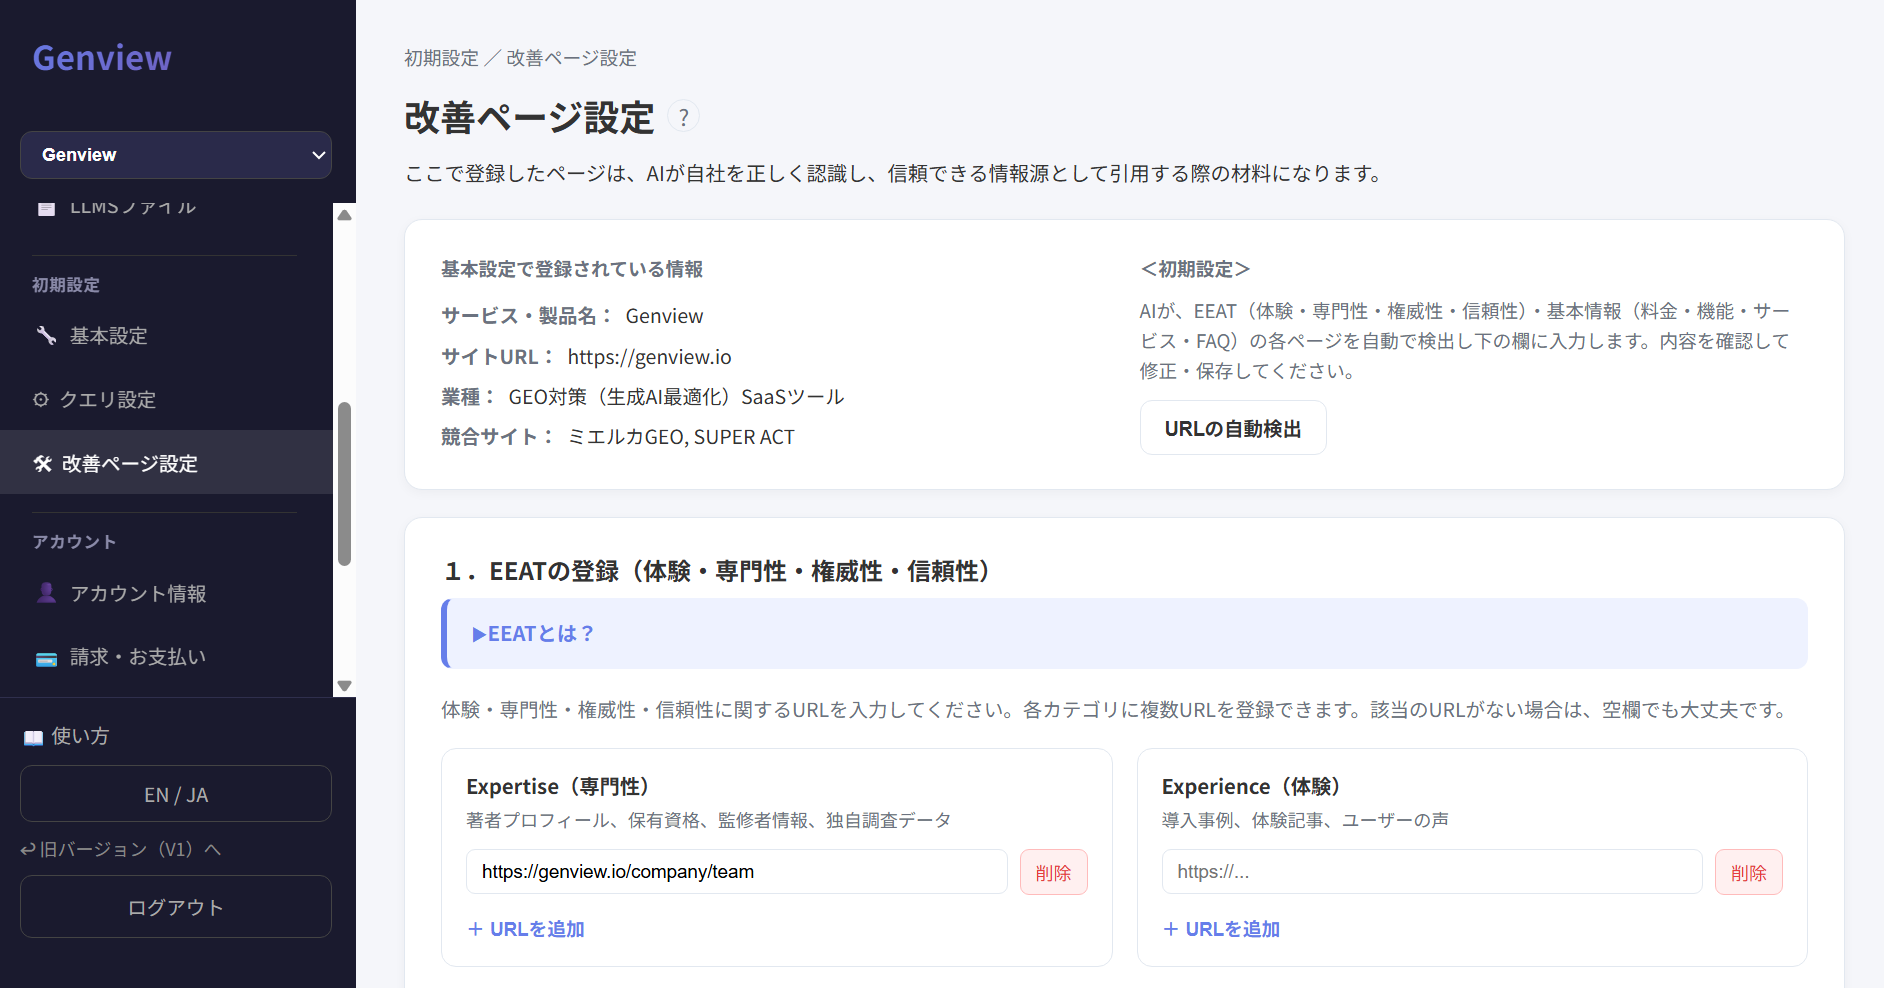Click 改善ページ設定 breadcrumb text
The image size is (1884, 988).
[x=571, y=58]
